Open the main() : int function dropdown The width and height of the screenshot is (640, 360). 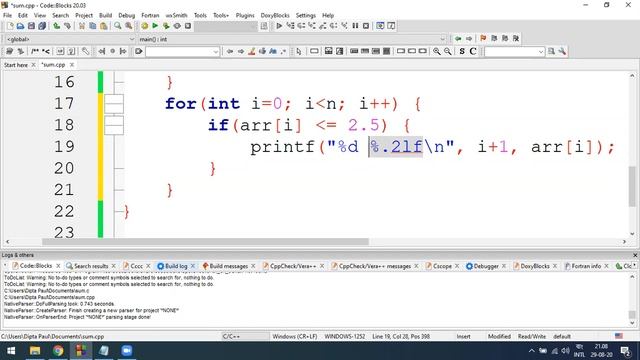(292, 39)
